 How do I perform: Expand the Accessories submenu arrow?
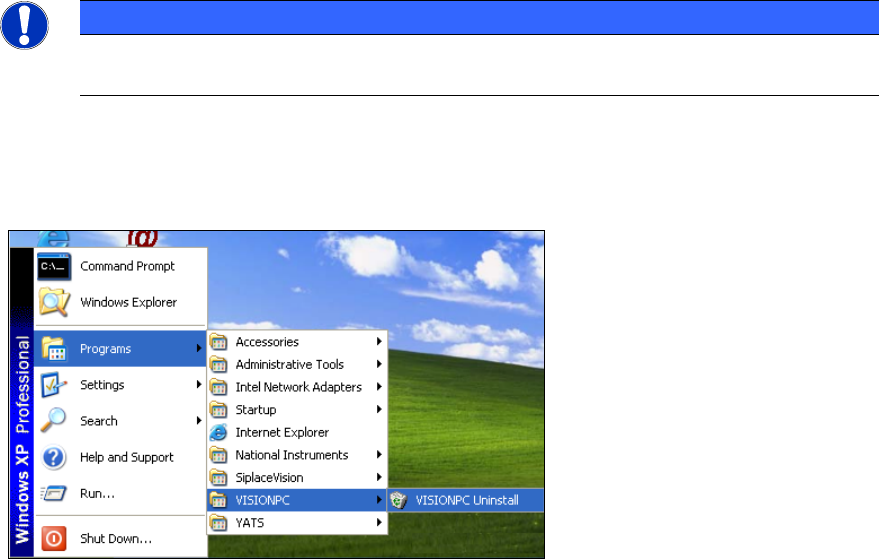(x=379, y=341)
